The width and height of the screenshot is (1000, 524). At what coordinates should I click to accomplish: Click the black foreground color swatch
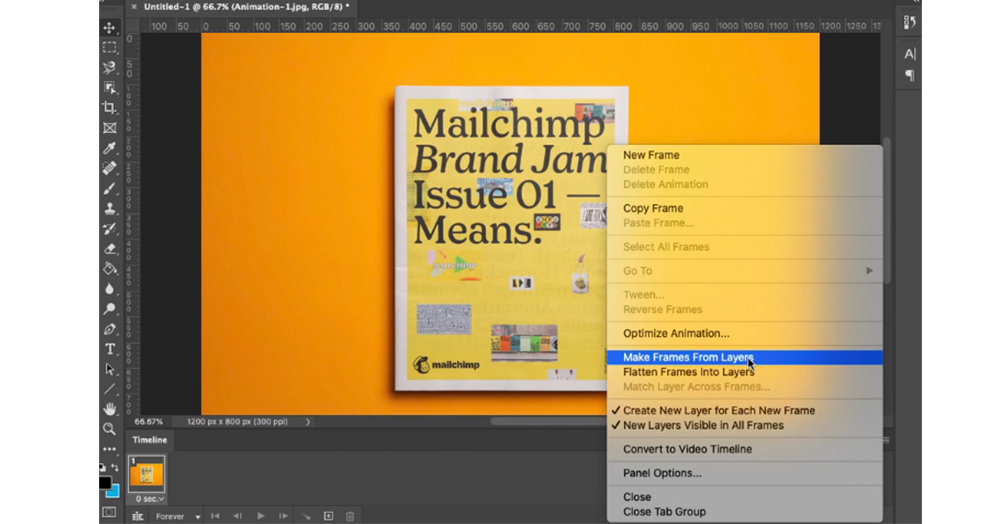[x=105, y=483]
